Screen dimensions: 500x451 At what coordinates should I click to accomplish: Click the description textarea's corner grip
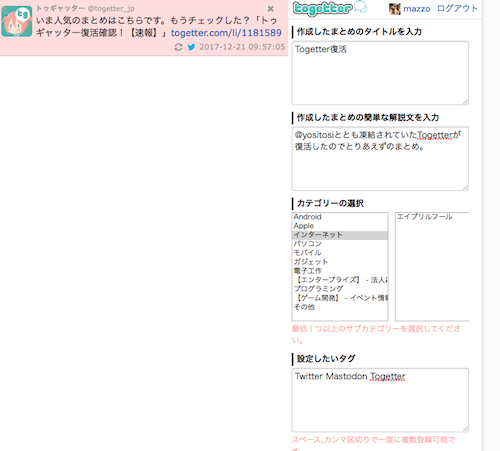(466, 188)
